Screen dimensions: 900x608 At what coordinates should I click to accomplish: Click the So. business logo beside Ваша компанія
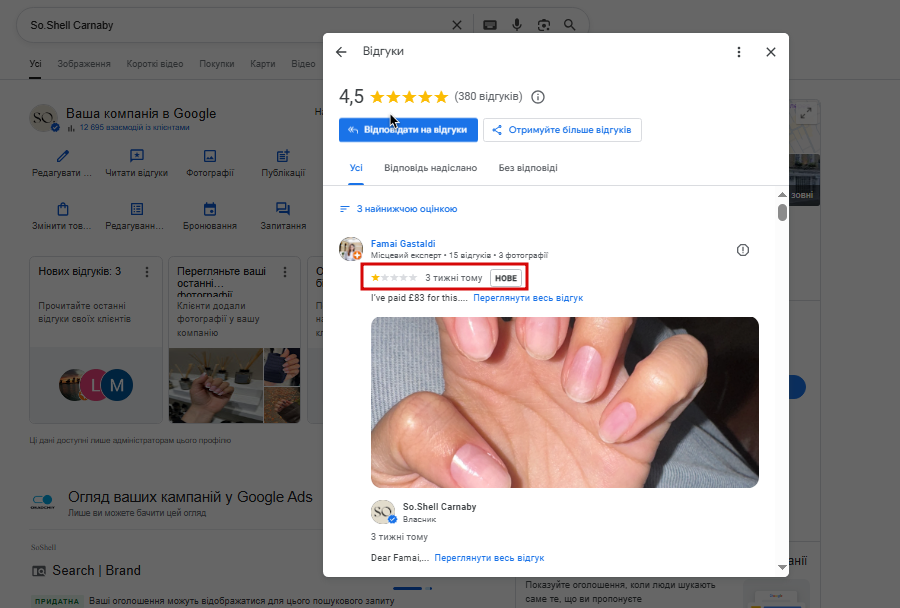point(44,118)
